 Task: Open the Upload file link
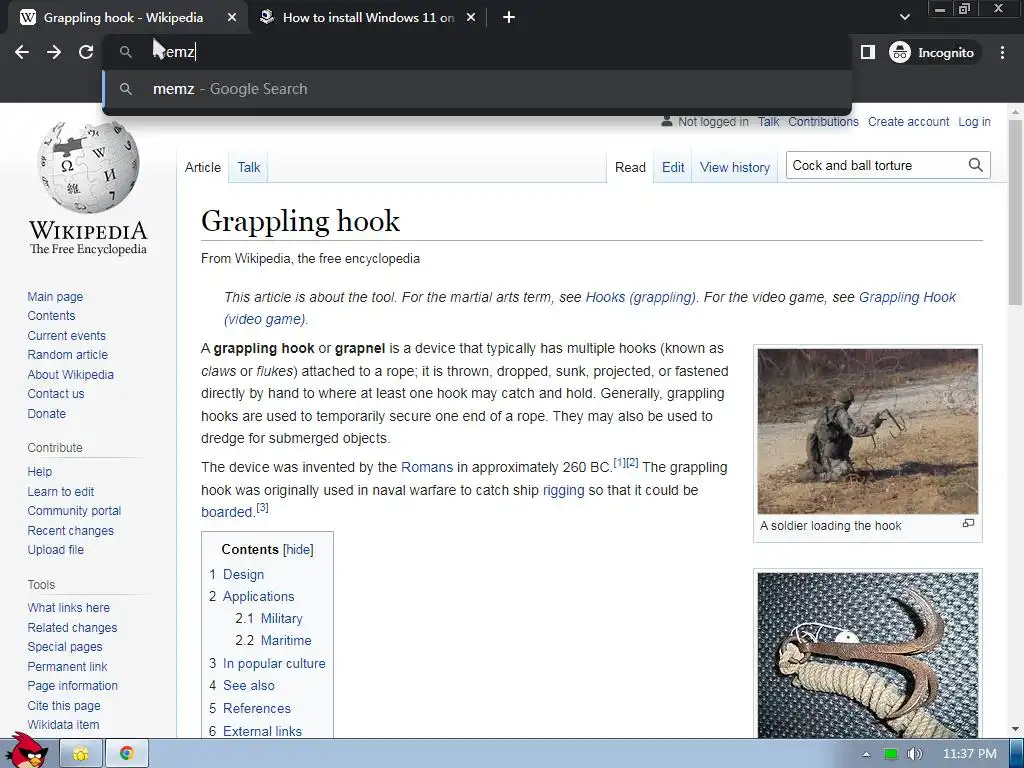[56, 550]
